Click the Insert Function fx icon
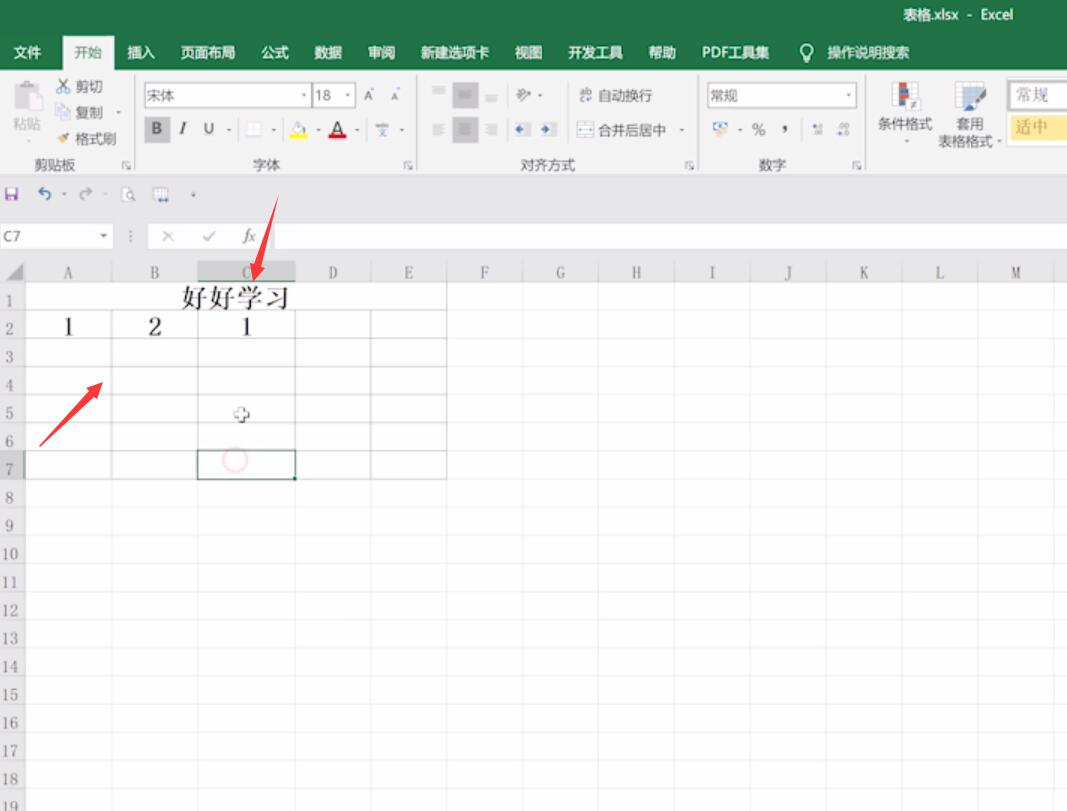1067x811 pixels. [249, 236]
